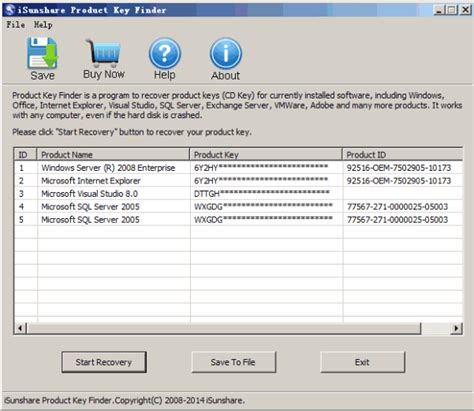
Task: Click the Help question mark icon
Action: pyautogui.click(x=165, y=53)
